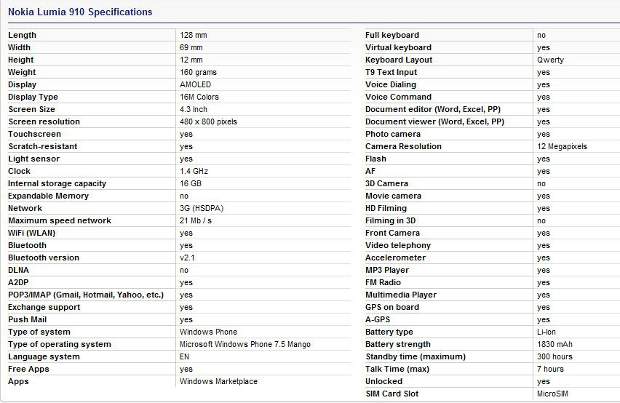The height and width of the screenshot is (403, 620).
Task: Select the '21 Mb / s' value
Action: (196, 220)
